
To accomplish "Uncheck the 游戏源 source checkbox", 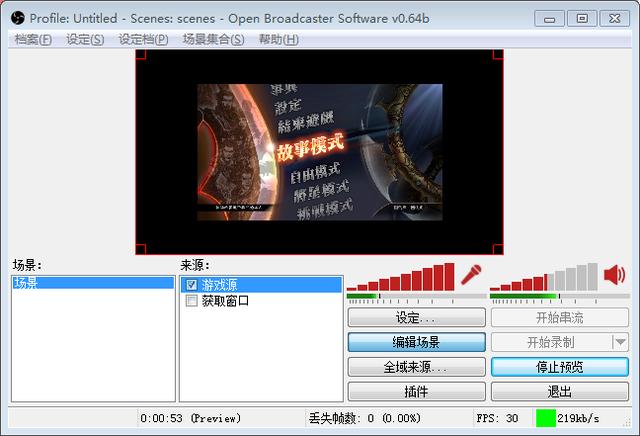I will click(192, 285).
